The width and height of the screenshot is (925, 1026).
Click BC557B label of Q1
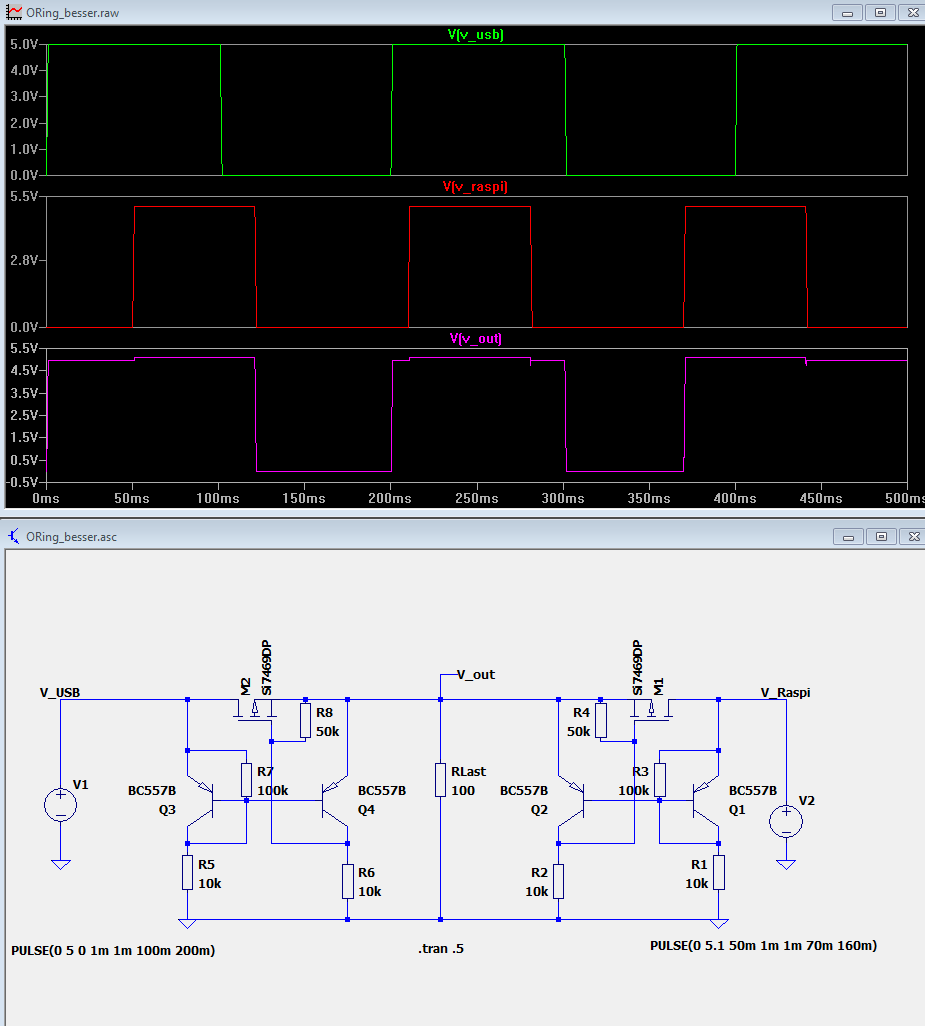pyautogui.click(x=753, y=790)
